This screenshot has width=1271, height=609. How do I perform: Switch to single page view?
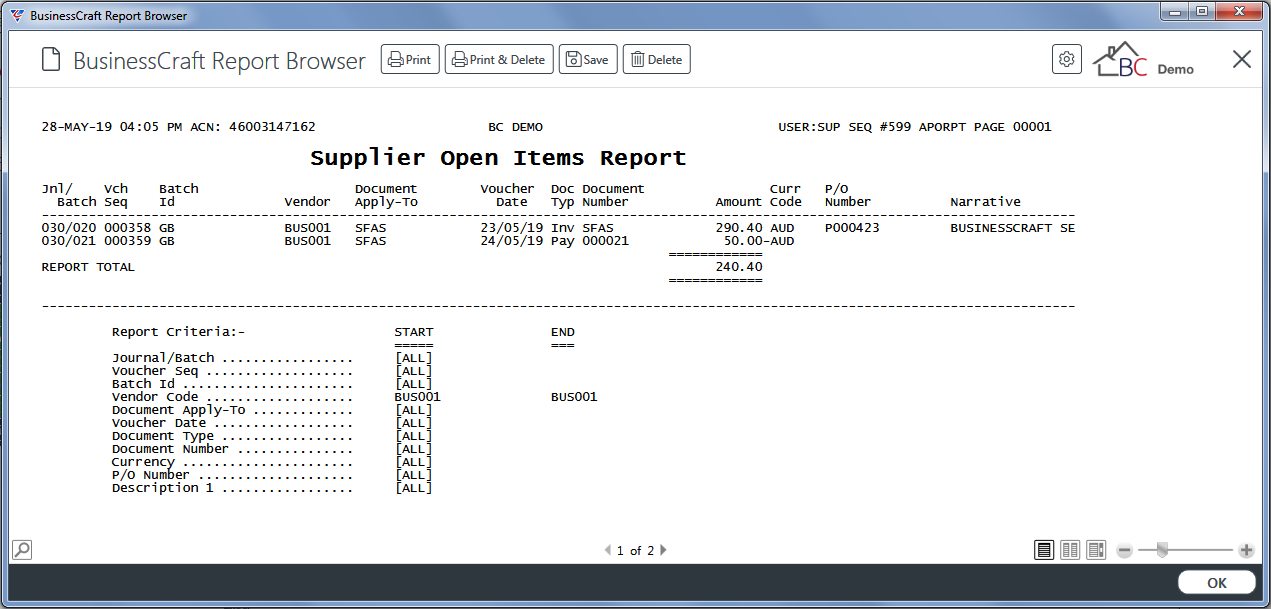[x=1044, y=550]
